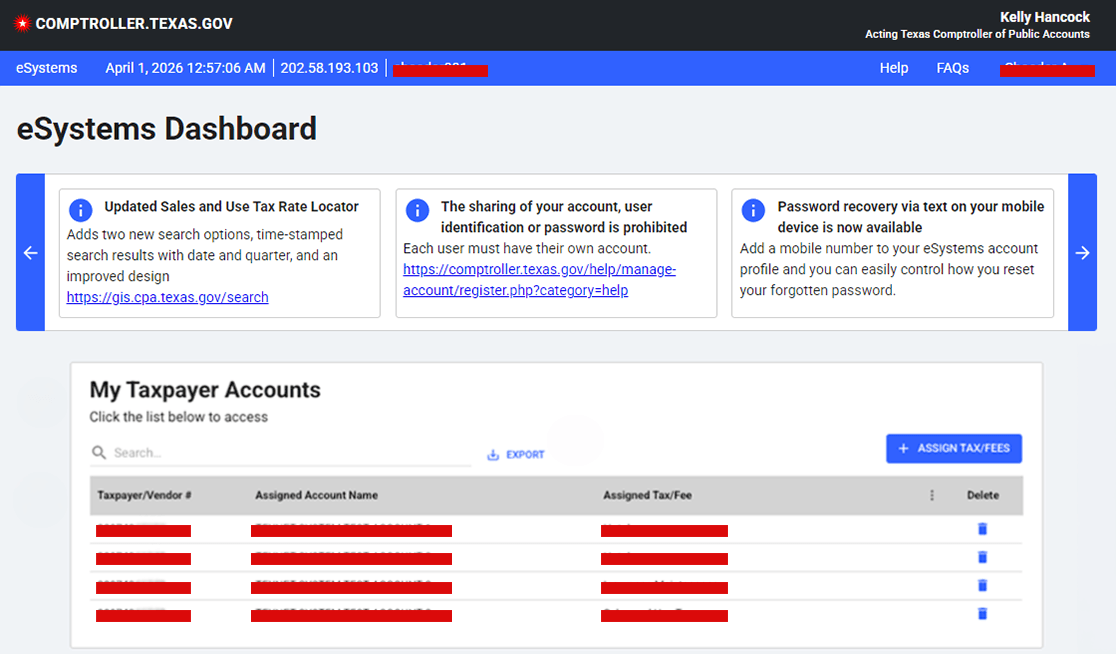Click the info icon about account sharing prohibition
The height and width of the screenshot is (654, 1116).
tap(417, 210)
